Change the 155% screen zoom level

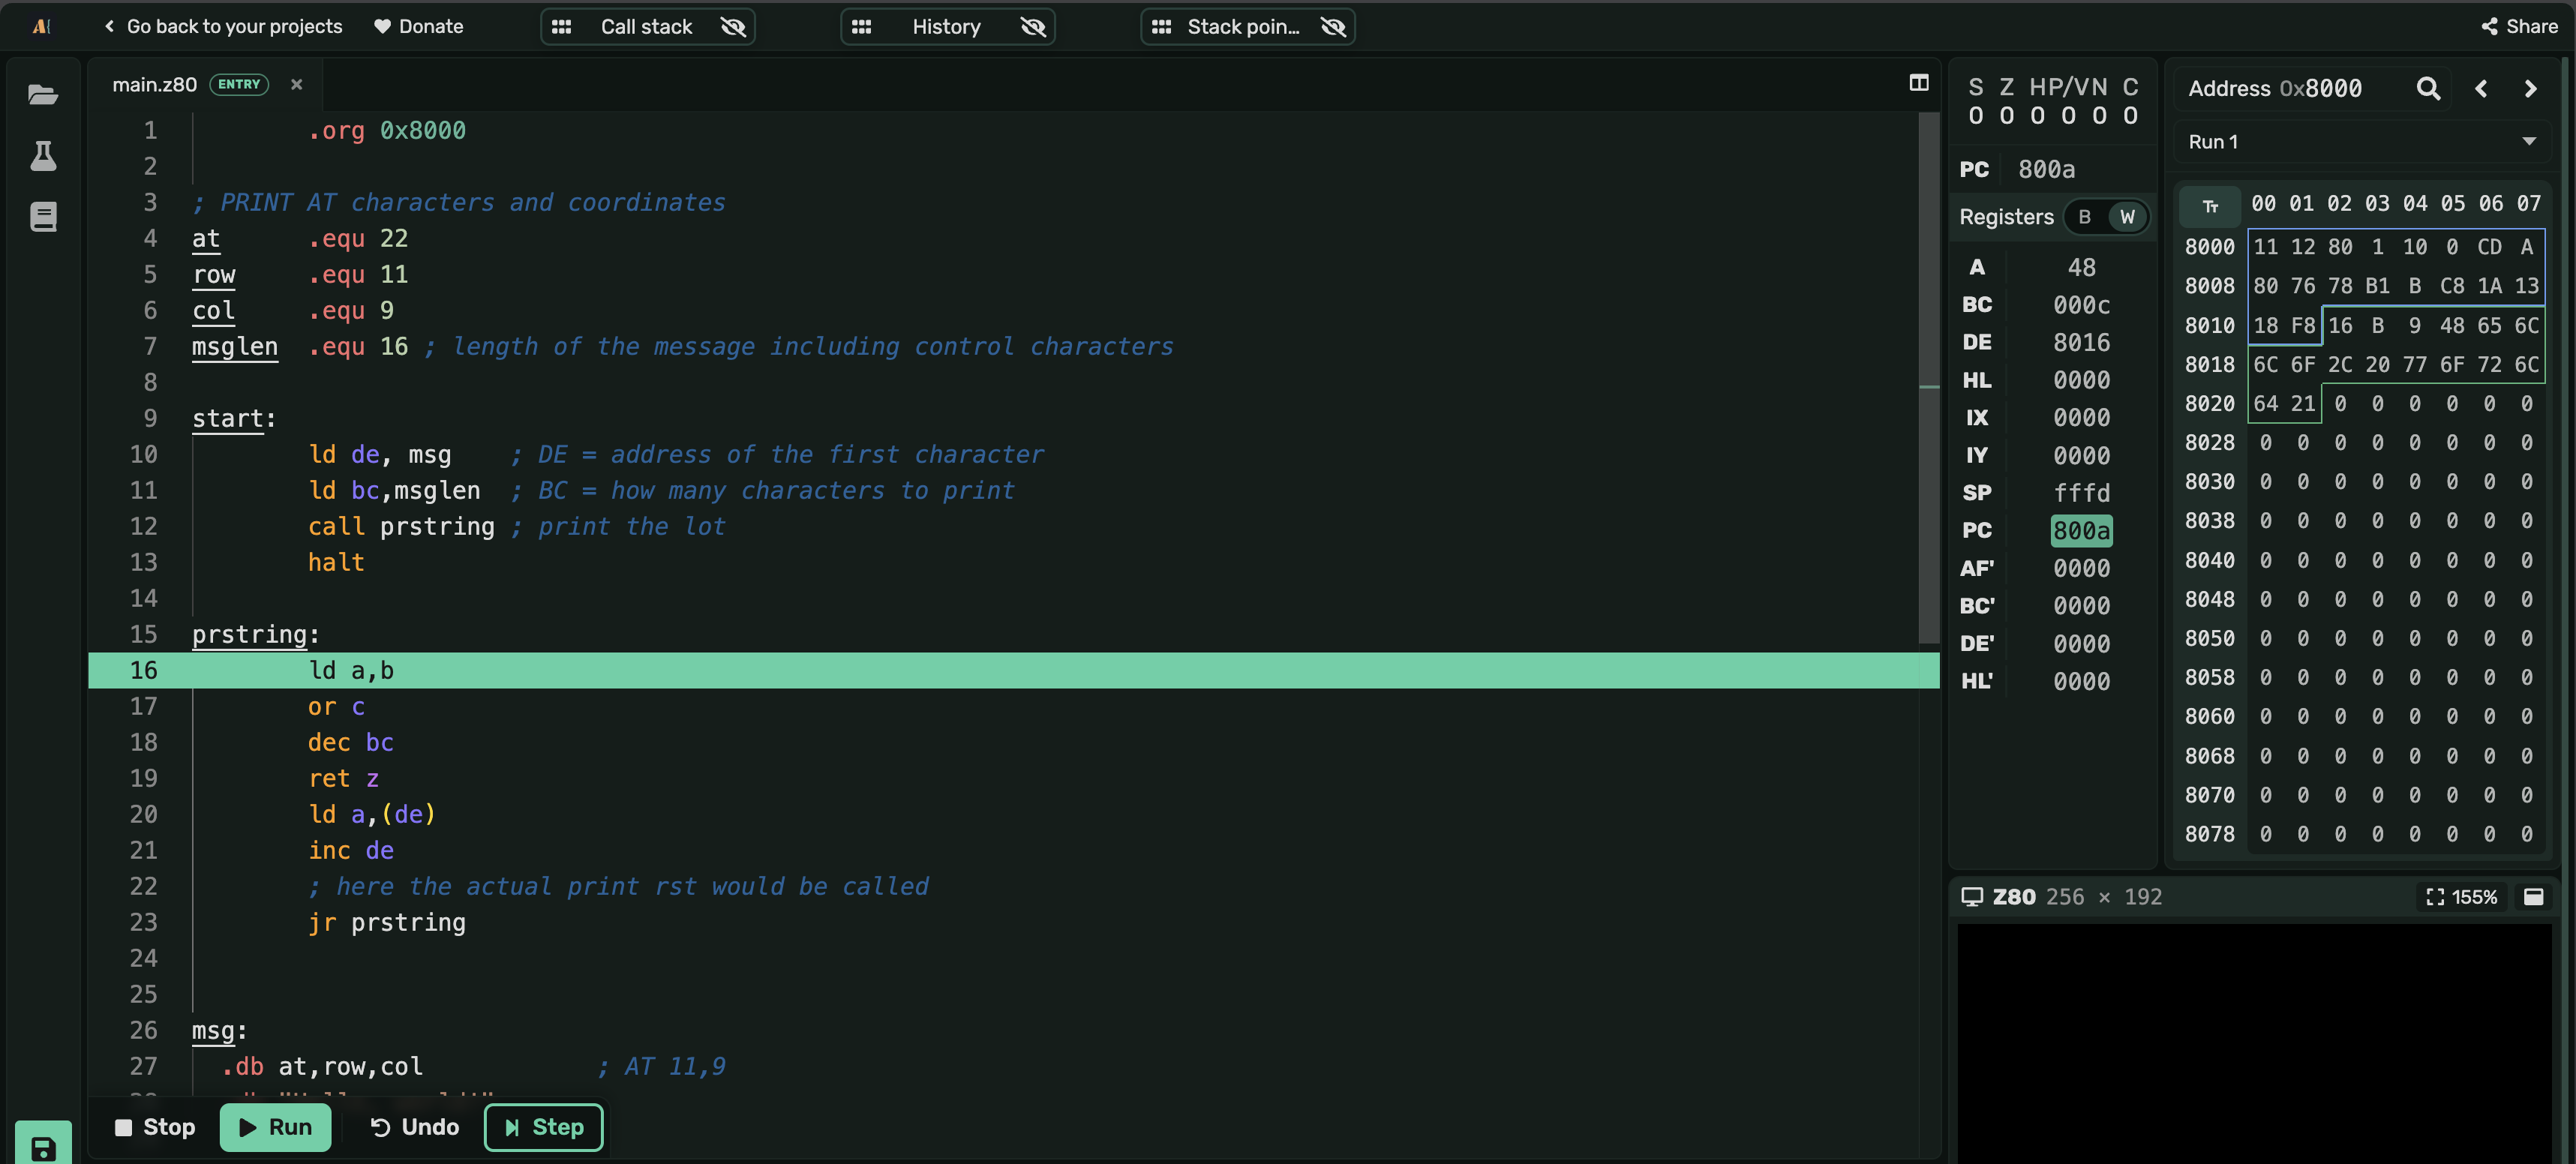click(2461, 897)
